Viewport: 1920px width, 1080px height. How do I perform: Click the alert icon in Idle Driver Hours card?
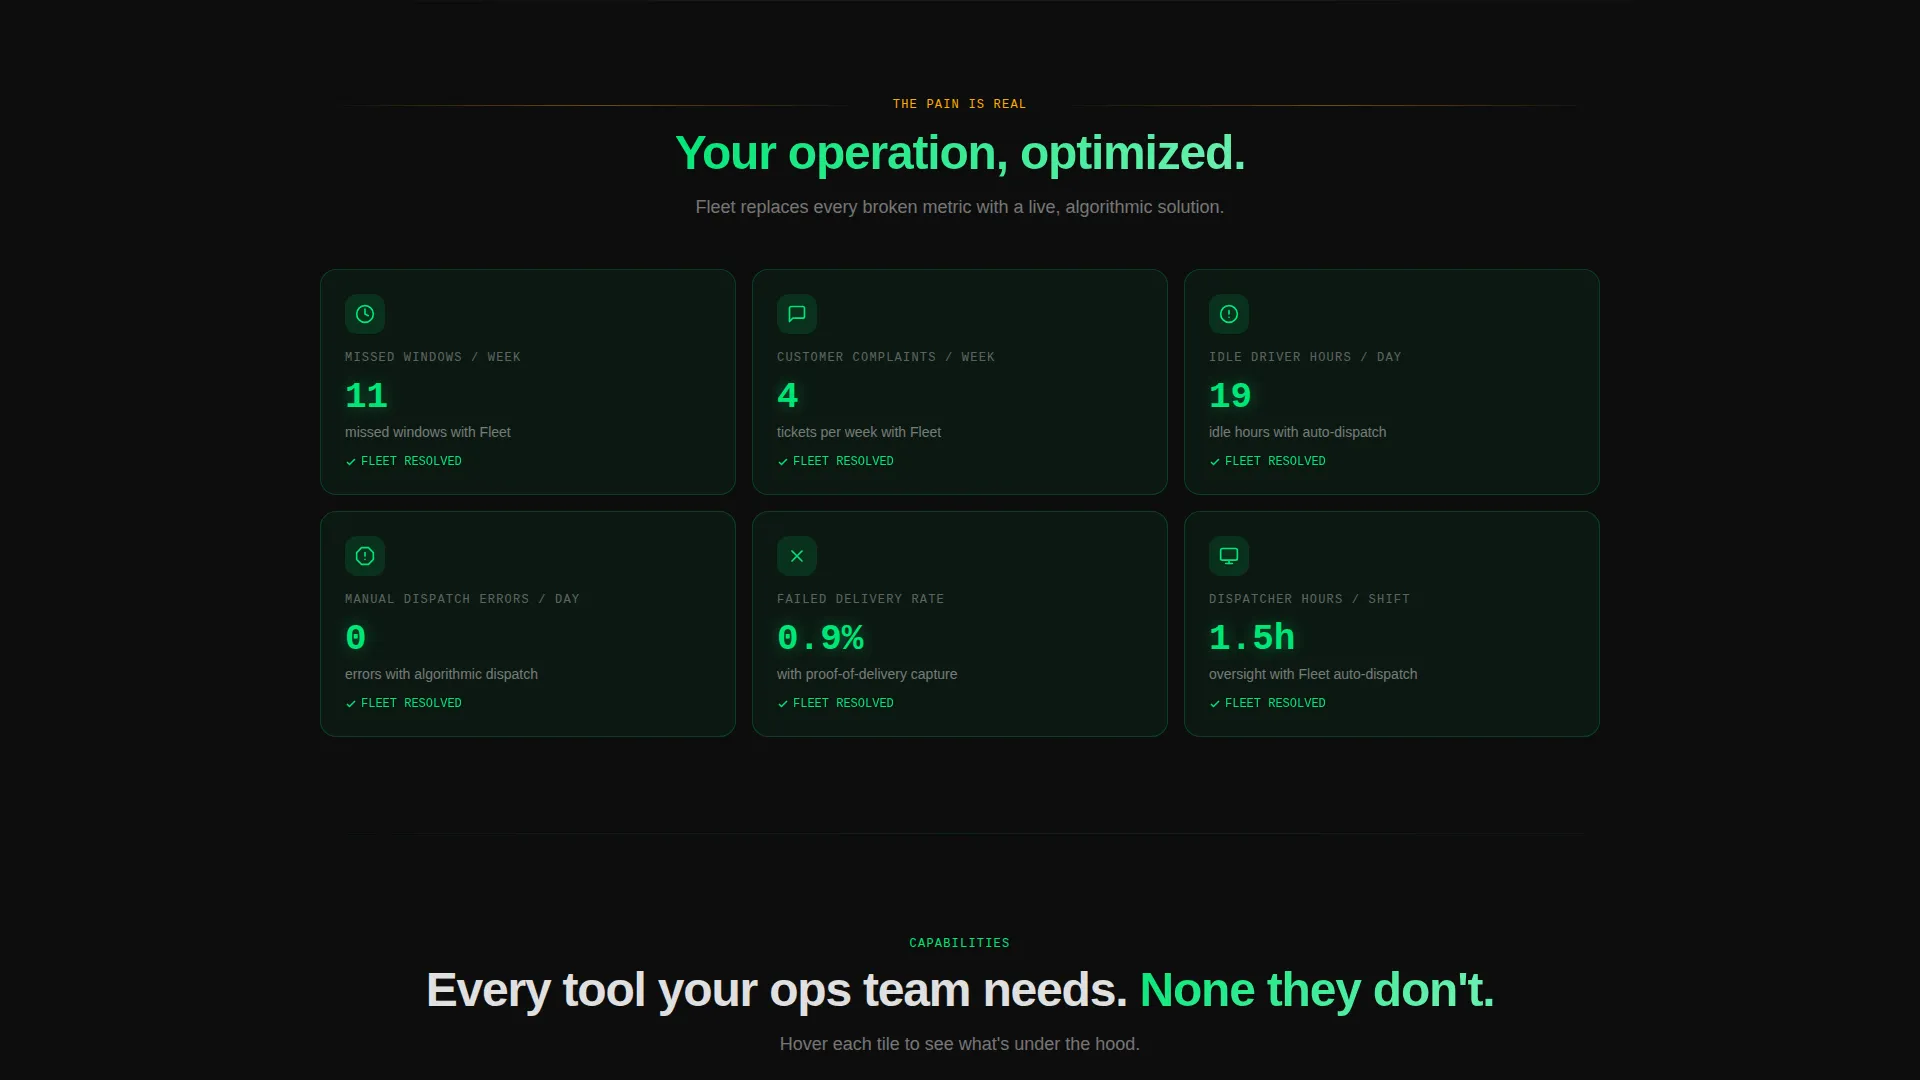(x=1229, y=314)
